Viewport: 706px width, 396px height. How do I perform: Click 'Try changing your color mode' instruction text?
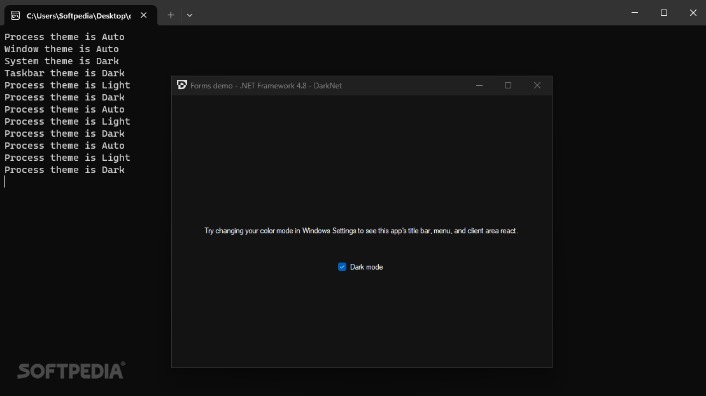point(360,230)
